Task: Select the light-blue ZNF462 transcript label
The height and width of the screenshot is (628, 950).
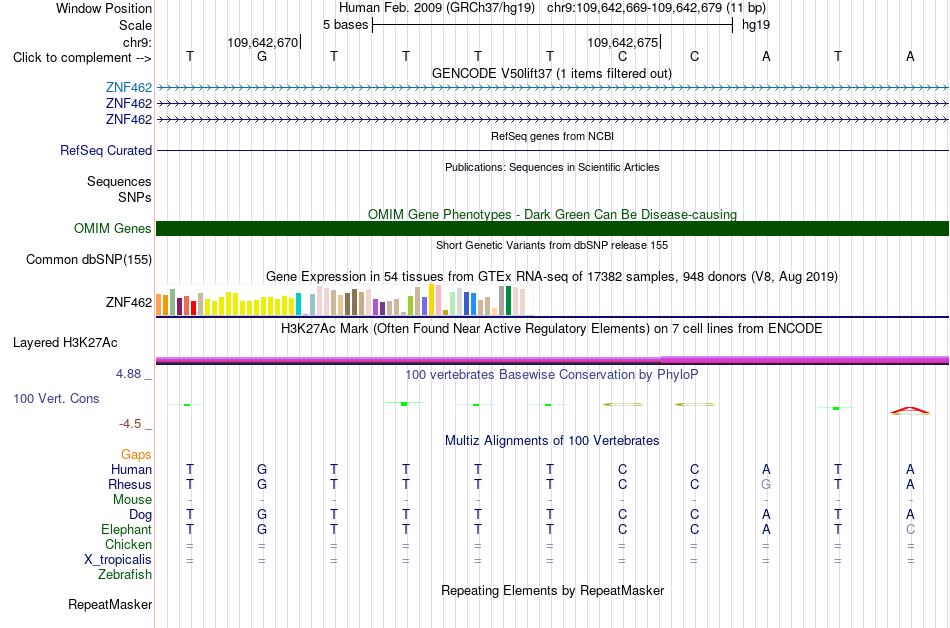Action: (128, 88)
